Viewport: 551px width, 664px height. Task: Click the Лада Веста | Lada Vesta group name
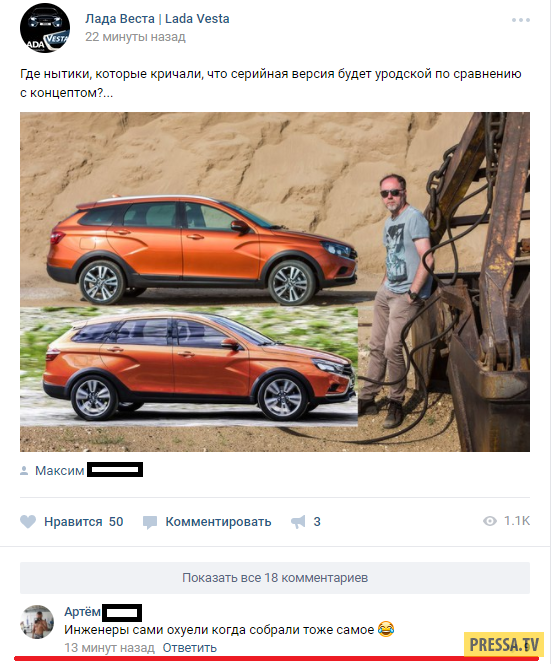[157, 19]
